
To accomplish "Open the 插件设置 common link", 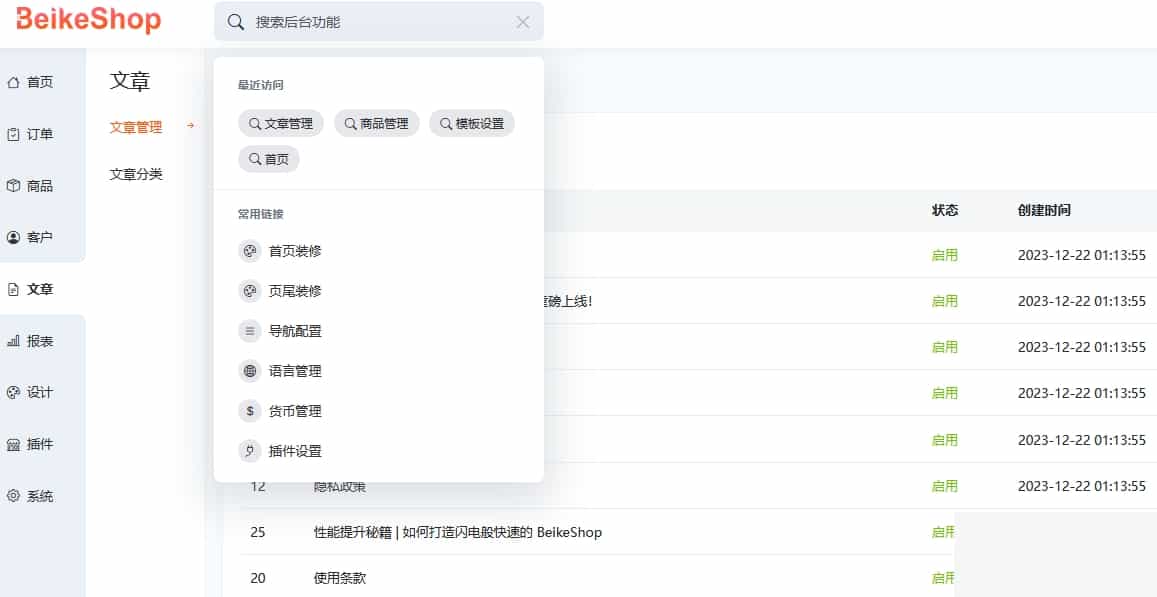I will 295,450.
